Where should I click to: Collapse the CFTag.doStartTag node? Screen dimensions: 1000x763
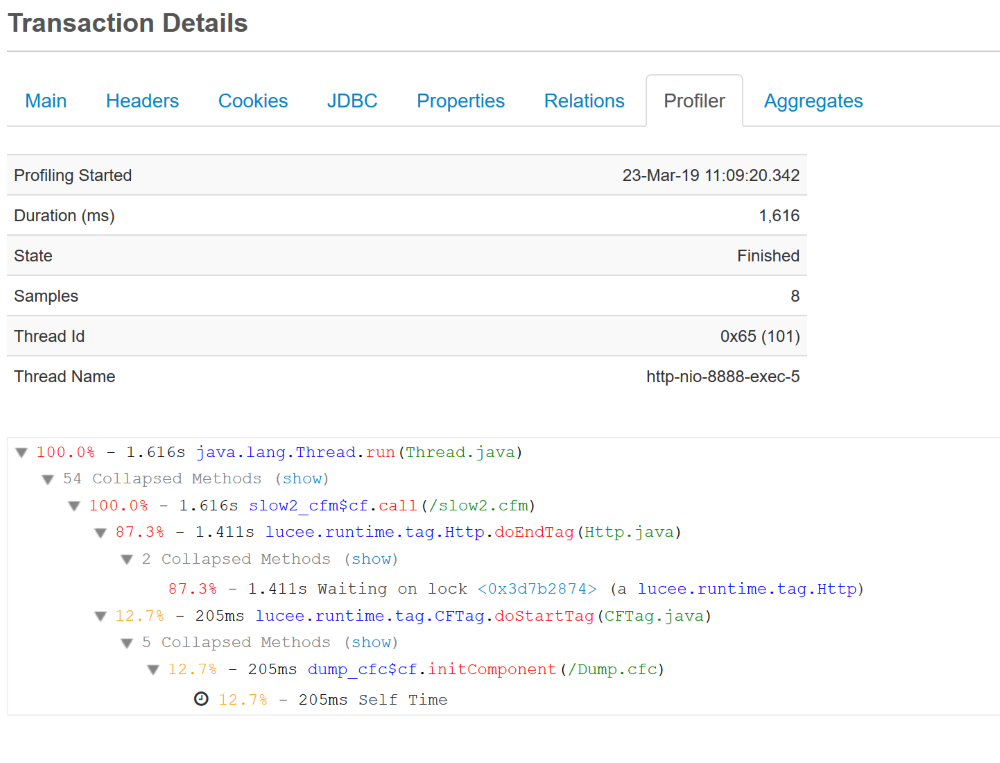[x=100, y=616]
